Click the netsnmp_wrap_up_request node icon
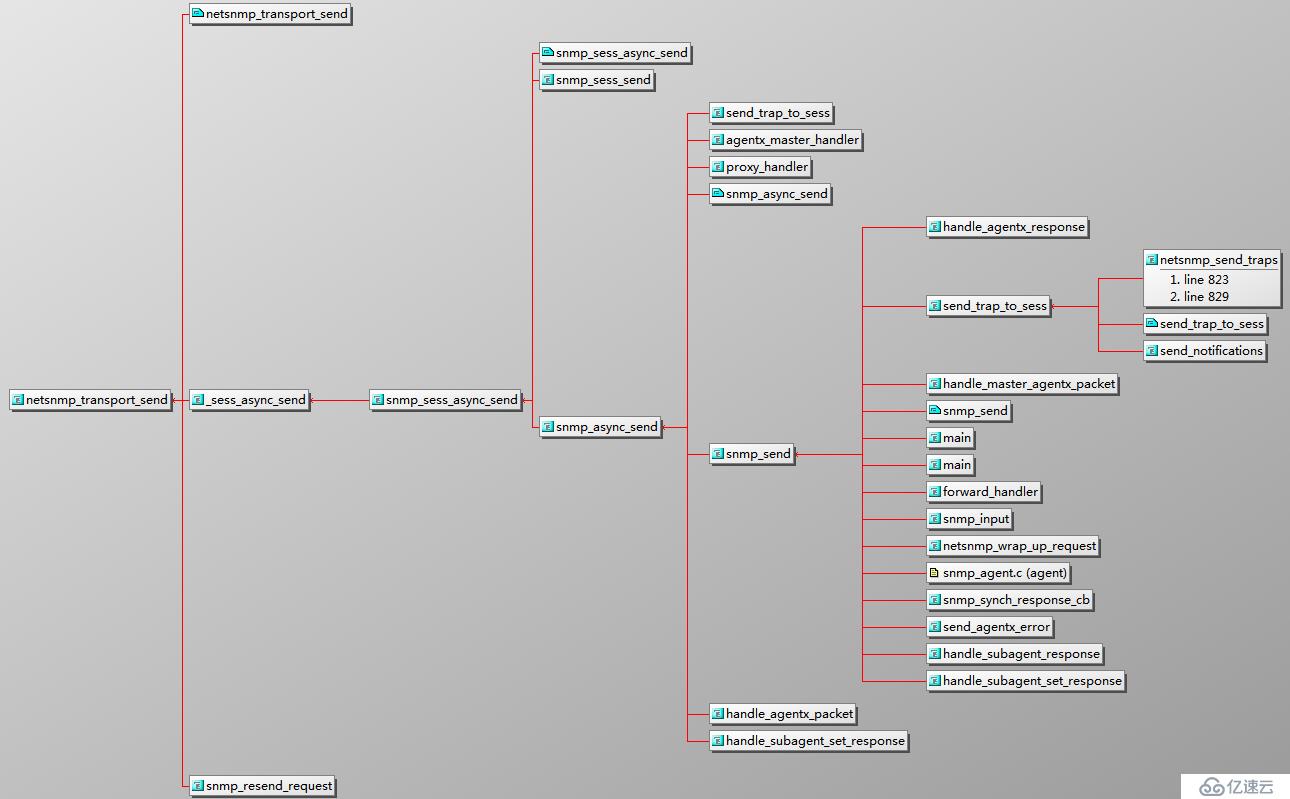Image resolution: width=1290 pixels, height=799 pixels. click(x=935, y=546)
